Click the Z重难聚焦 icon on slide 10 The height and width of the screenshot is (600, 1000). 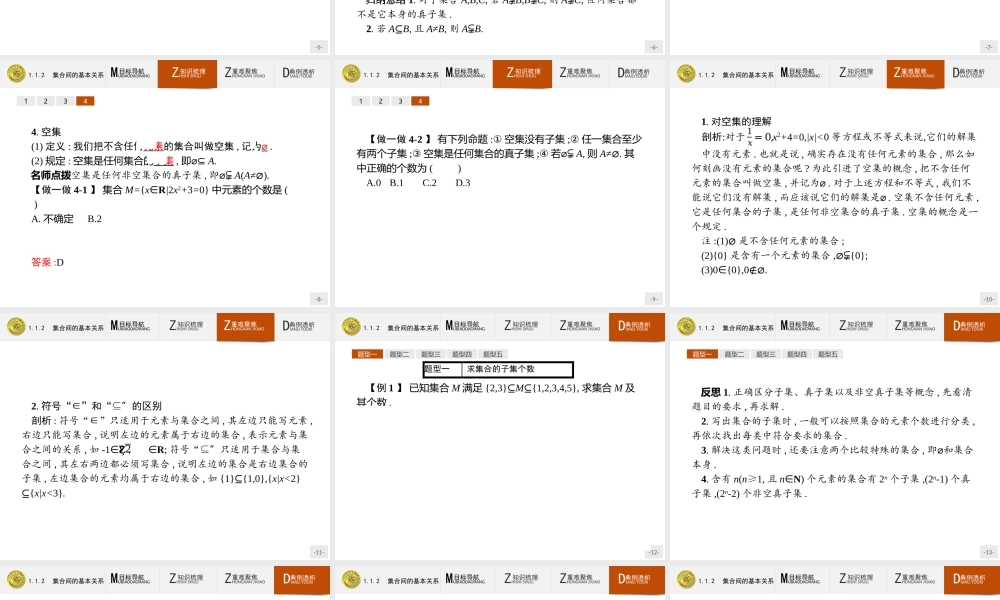pos(912,73)
